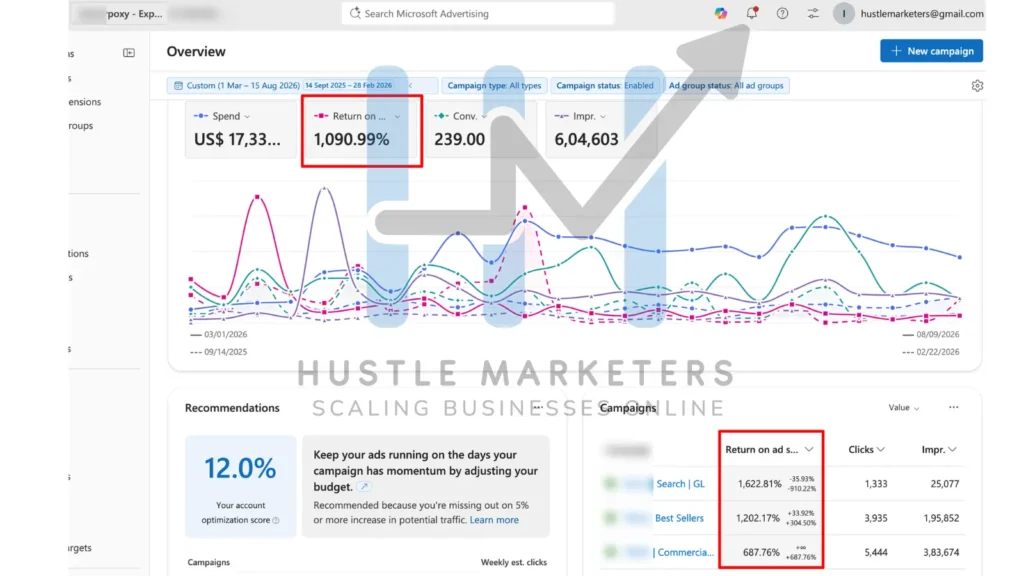
Task: Expand the Spend metric dropdown
Action: [247, 116]
